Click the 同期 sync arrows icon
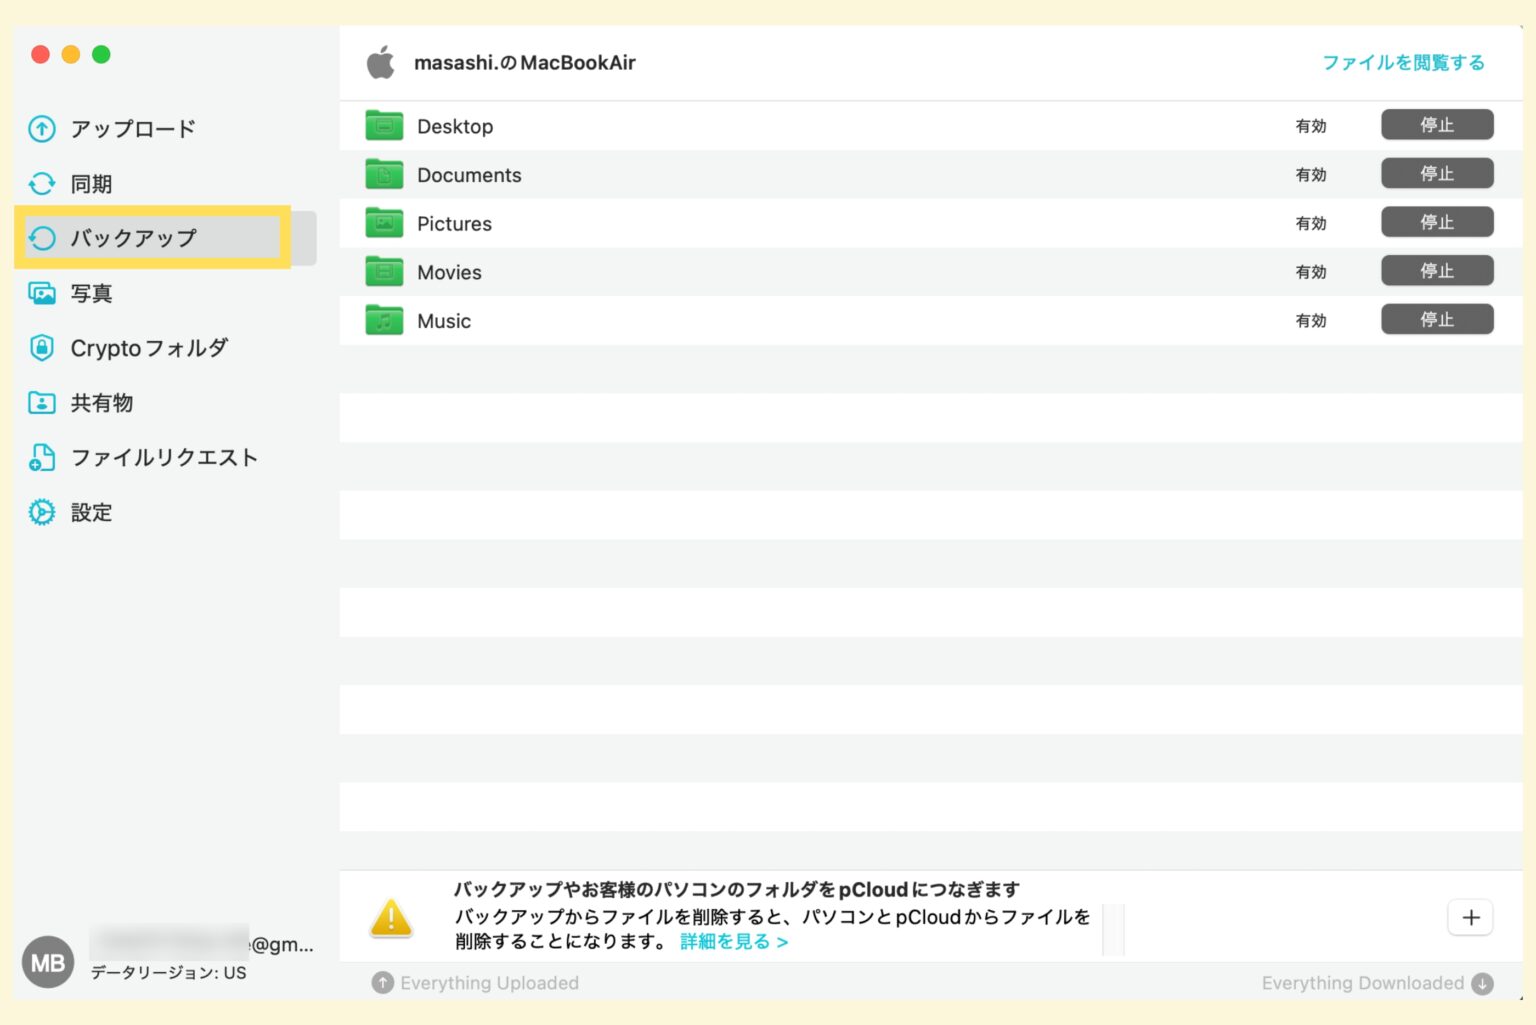 (x=42, y=184)
